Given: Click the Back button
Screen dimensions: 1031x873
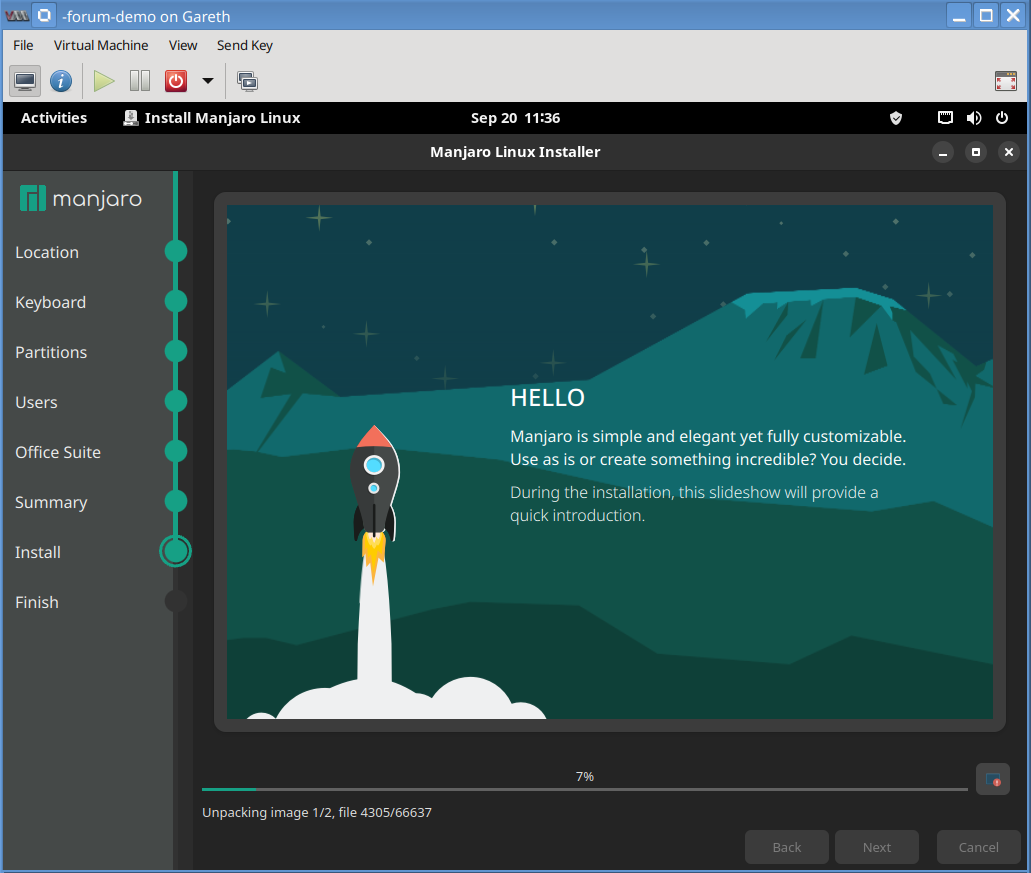Looking at the screenshot, I should click(x=786, y=847).
